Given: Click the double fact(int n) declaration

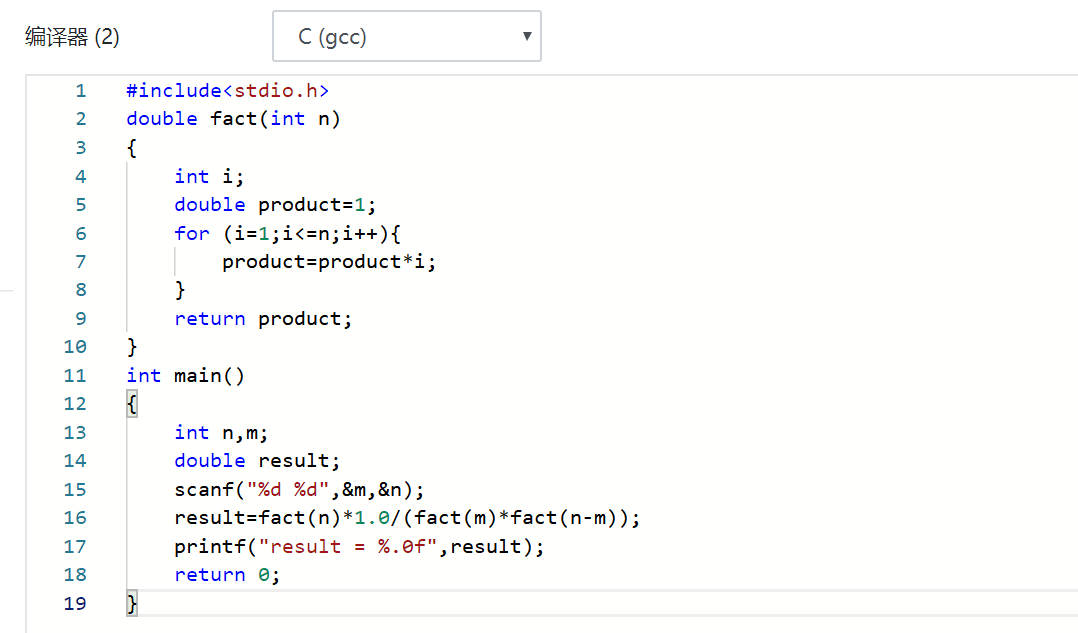Looking at the screenshot, I should pyautogui.click(x=233, y=119).
